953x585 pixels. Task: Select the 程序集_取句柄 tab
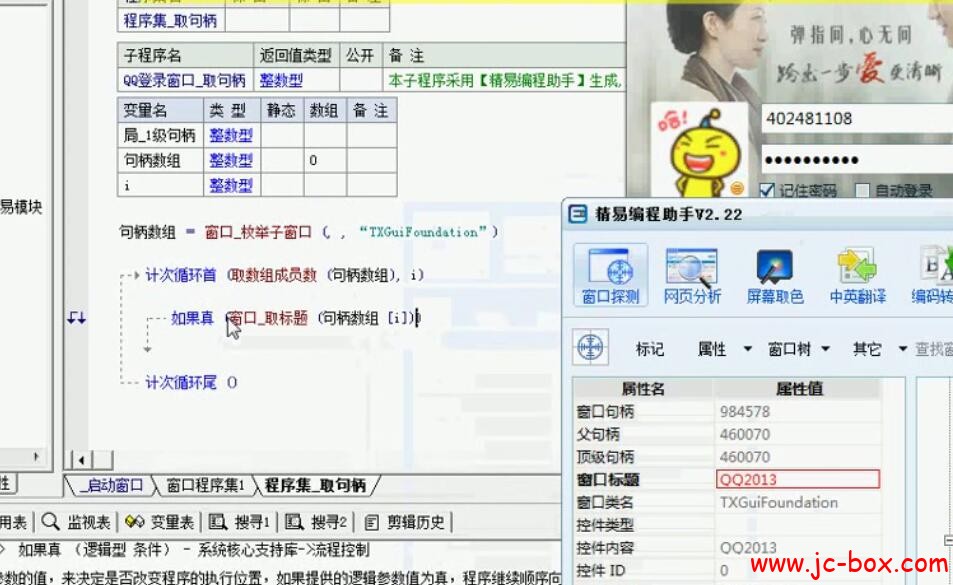pyautogui.click(x=315, y=485)
